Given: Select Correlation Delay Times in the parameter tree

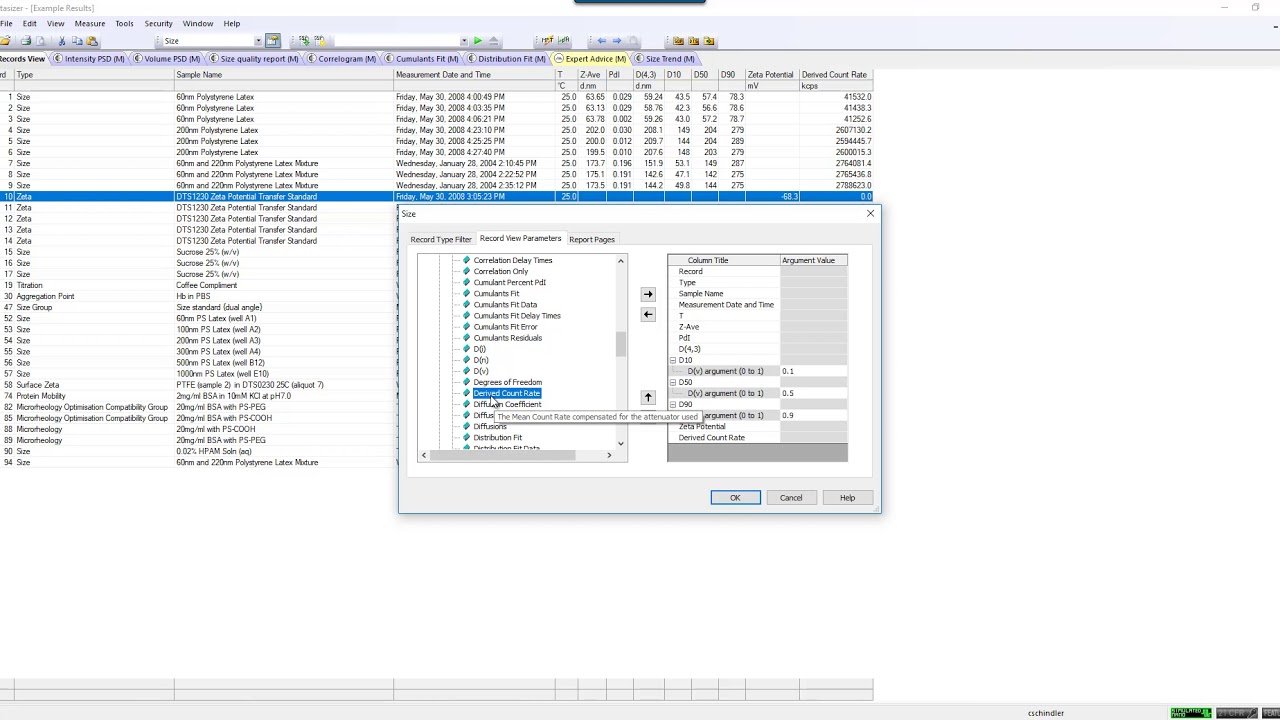Looking at the screenshot, I should 512,260.
